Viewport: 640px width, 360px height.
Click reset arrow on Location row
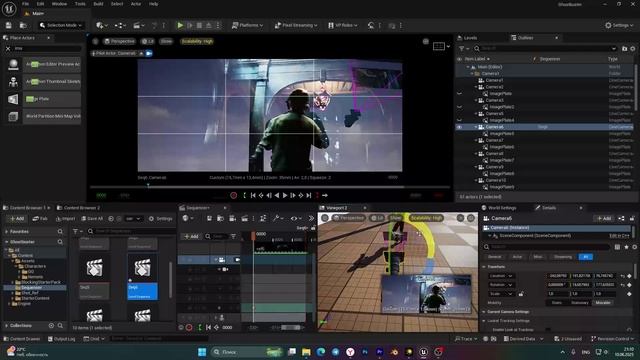[x=622, y=276]
